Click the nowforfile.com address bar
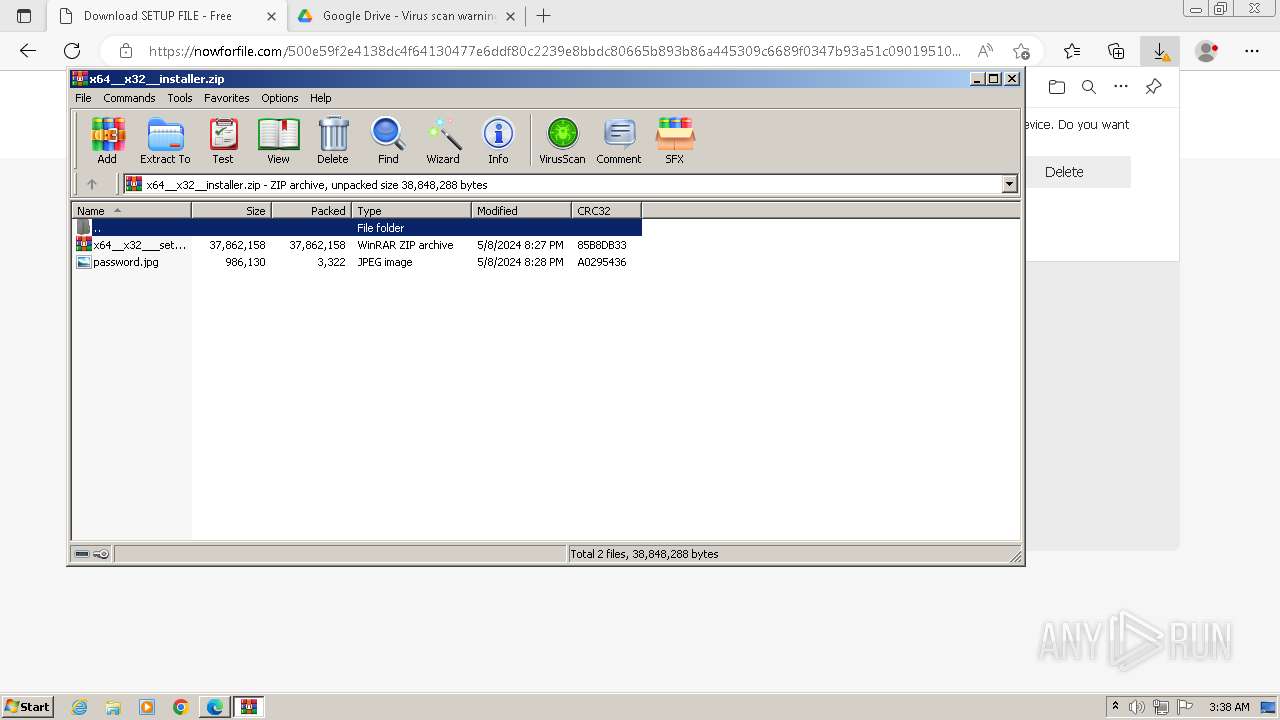Viewport: 1280px width, 720px height. (x=555, y=51)
